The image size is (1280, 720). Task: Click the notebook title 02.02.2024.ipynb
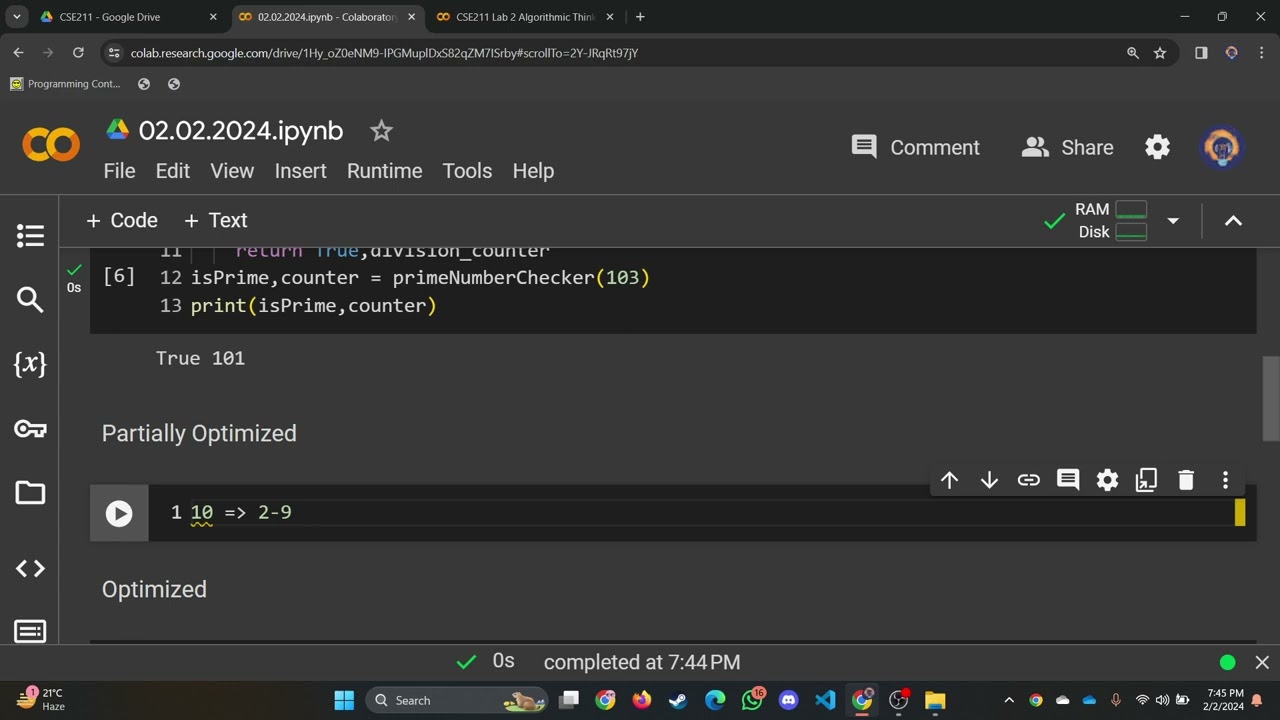[x=240, y=131]
